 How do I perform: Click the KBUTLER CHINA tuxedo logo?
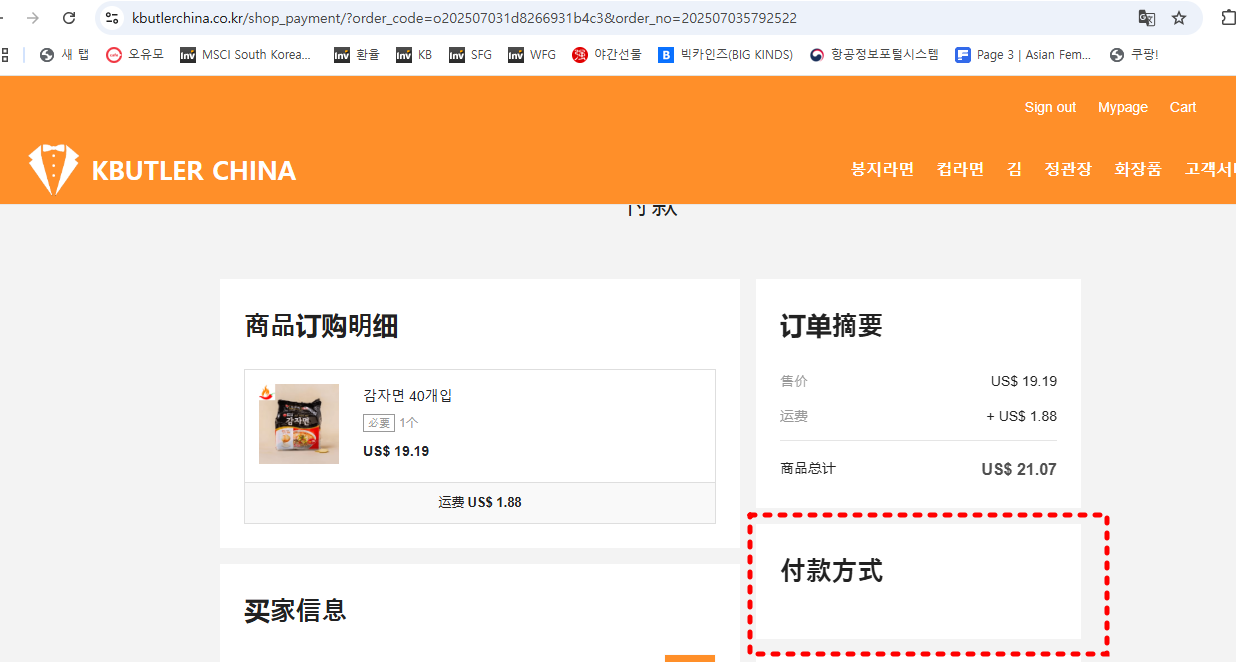tap(53, 169)
